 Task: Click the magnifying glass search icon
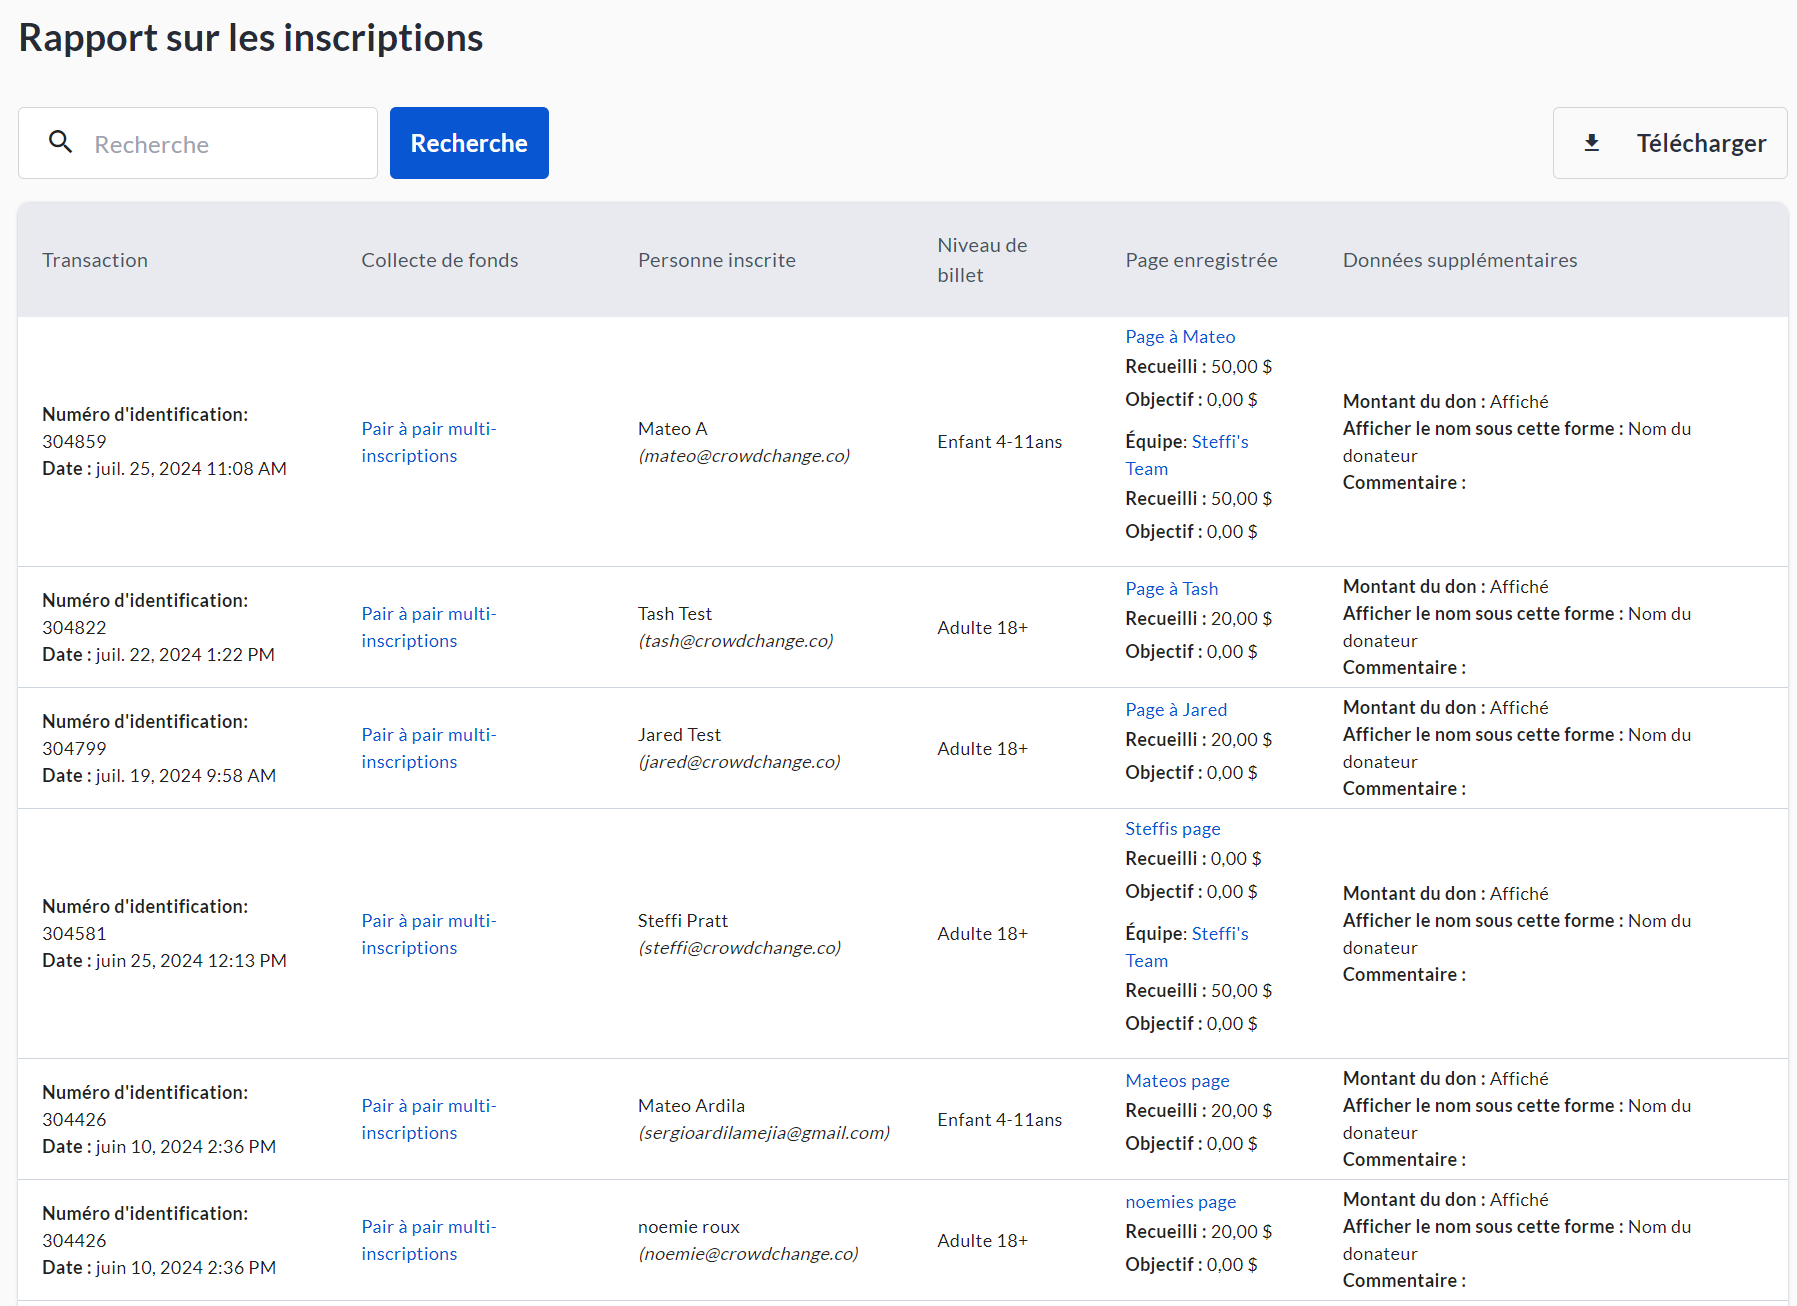click(61, 143)
